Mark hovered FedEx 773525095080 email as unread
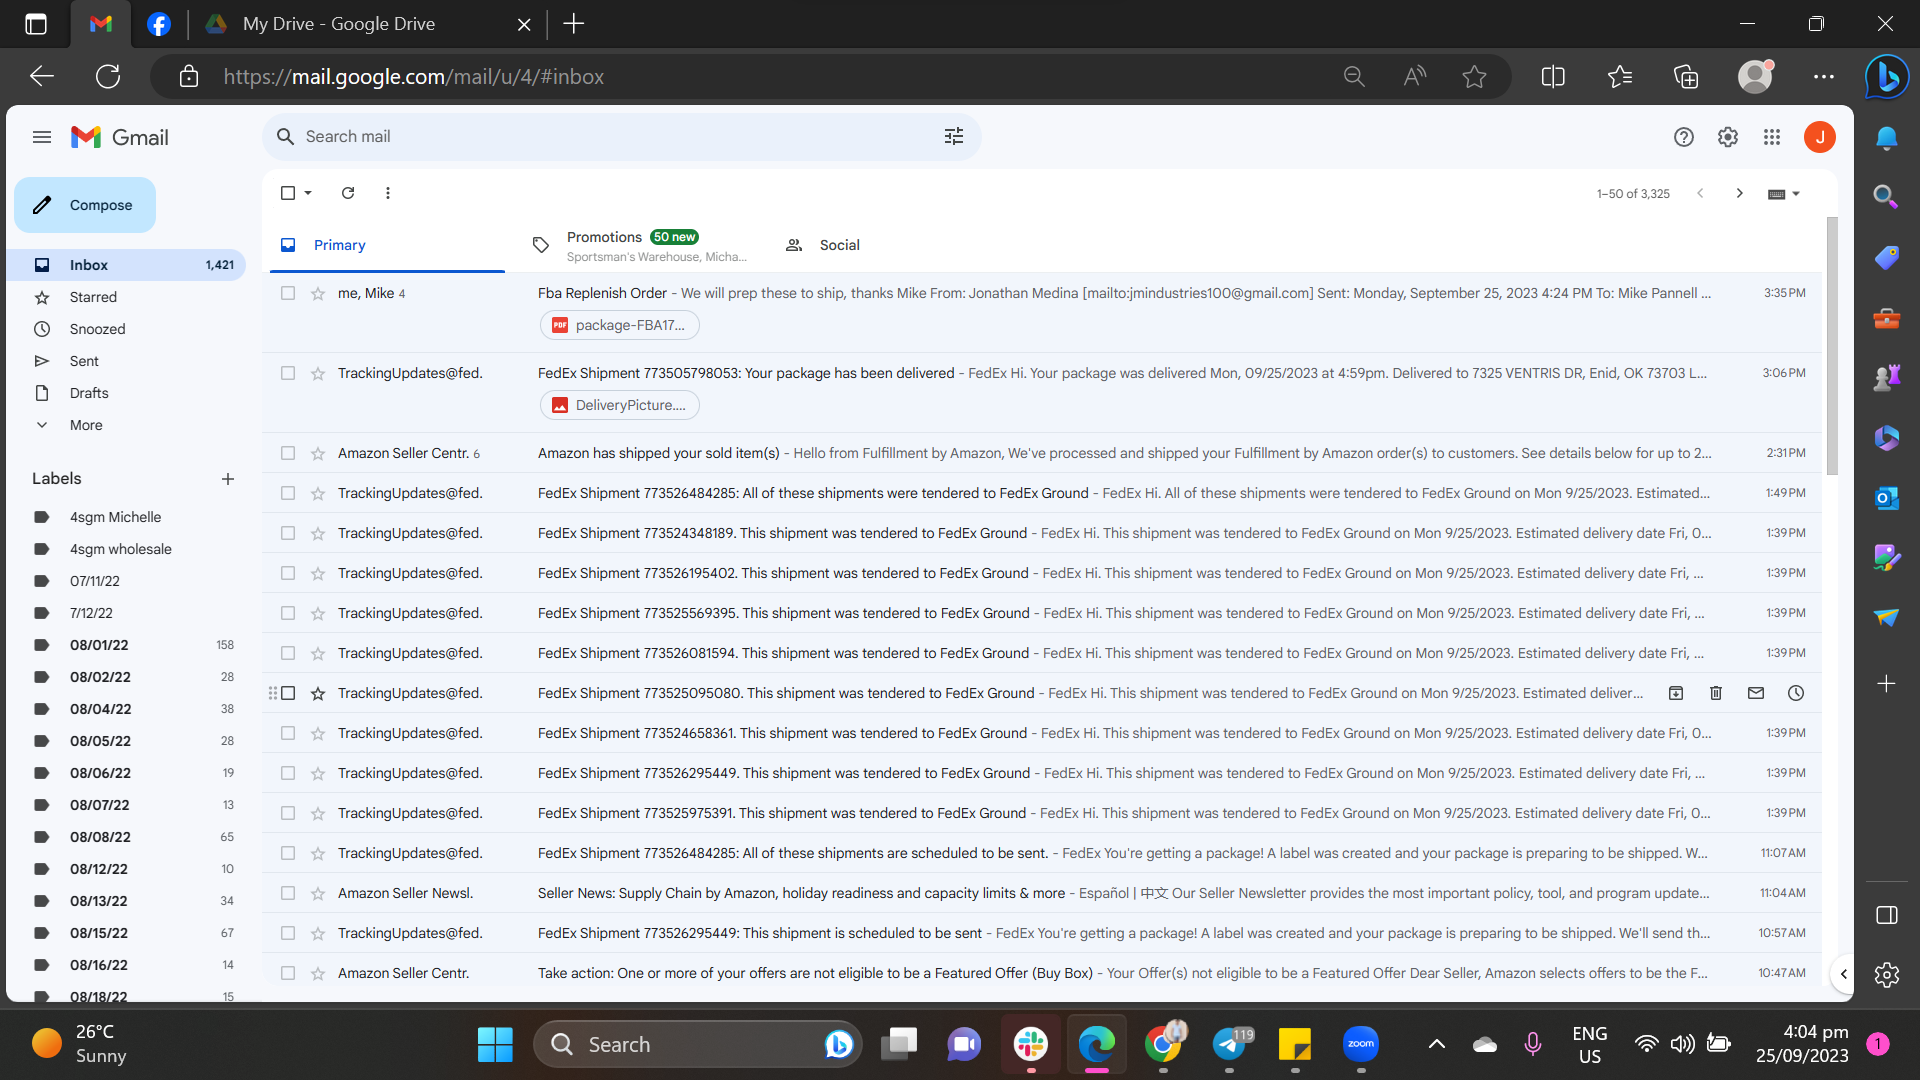Viewport: 1920px width, 1080px height. [x=1756, y=693]
